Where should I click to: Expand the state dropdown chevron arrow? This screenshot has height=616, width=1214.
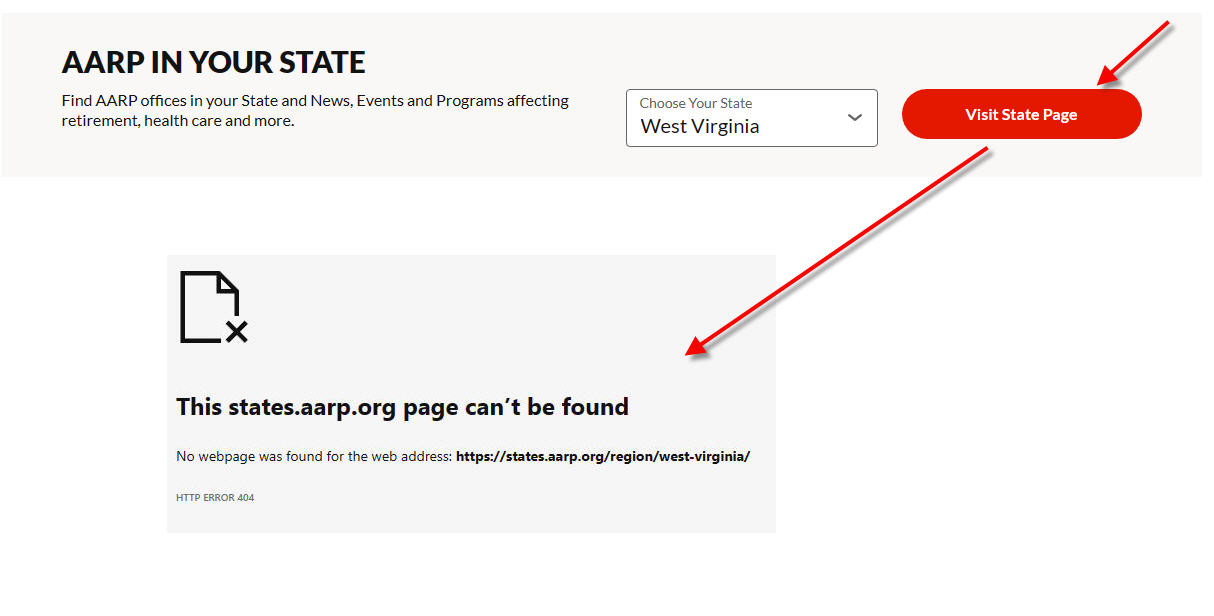(x=854, y=117)
